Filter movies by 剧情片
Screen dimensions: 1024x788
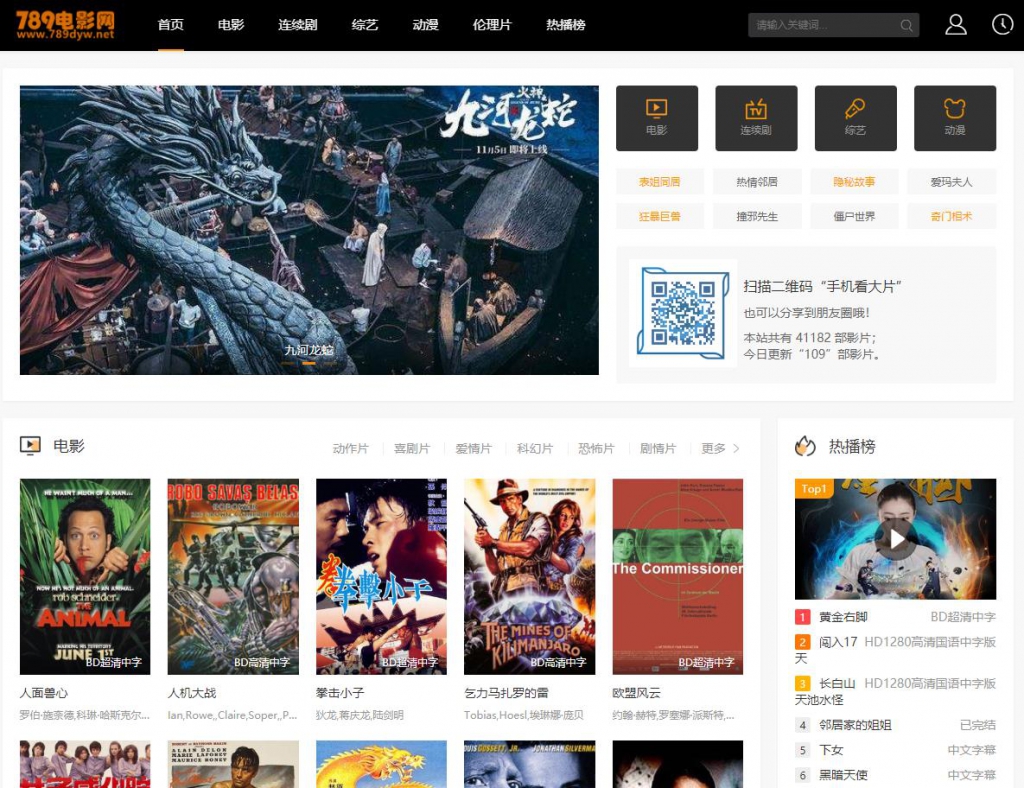coord(658,449)
